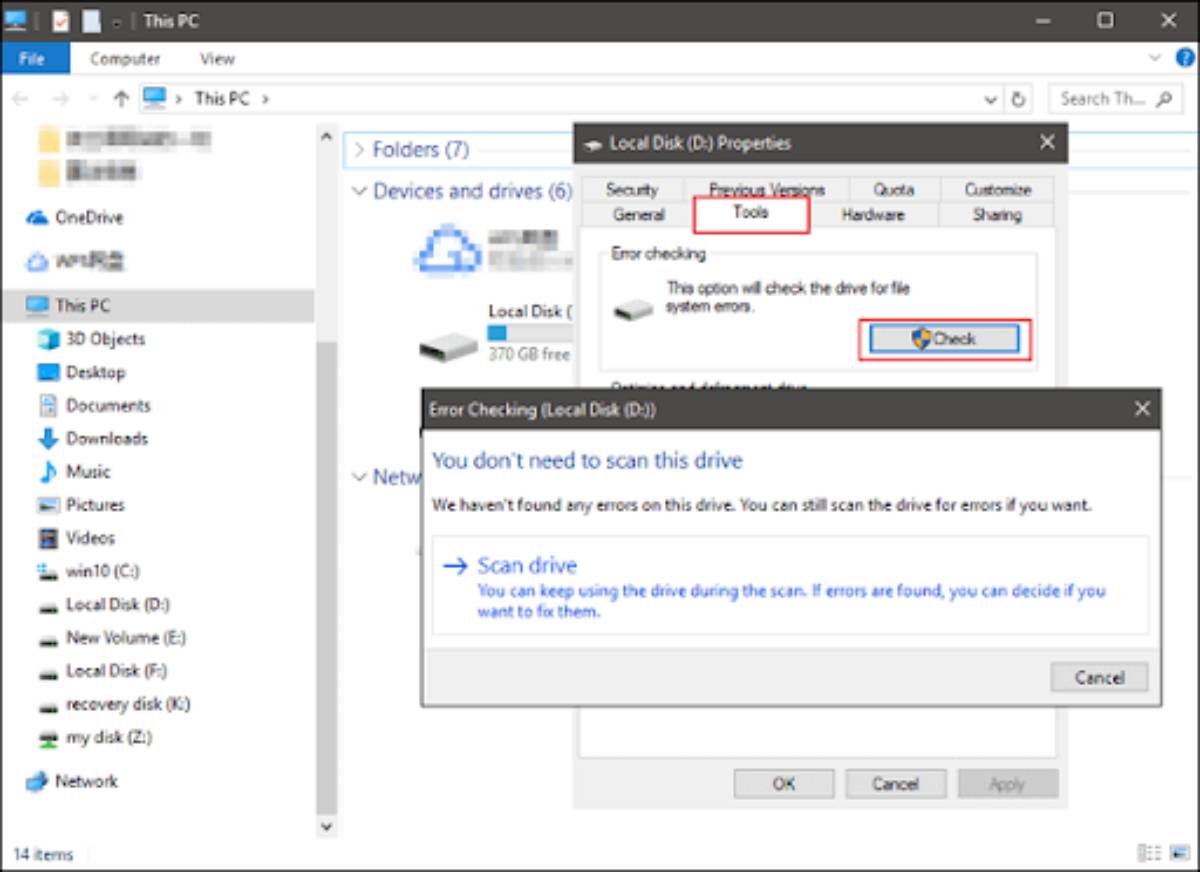The width and height of the screenshot is (1200, 872).
Task: Open Help with the blue question mark icon
Action: [1185, 58]
